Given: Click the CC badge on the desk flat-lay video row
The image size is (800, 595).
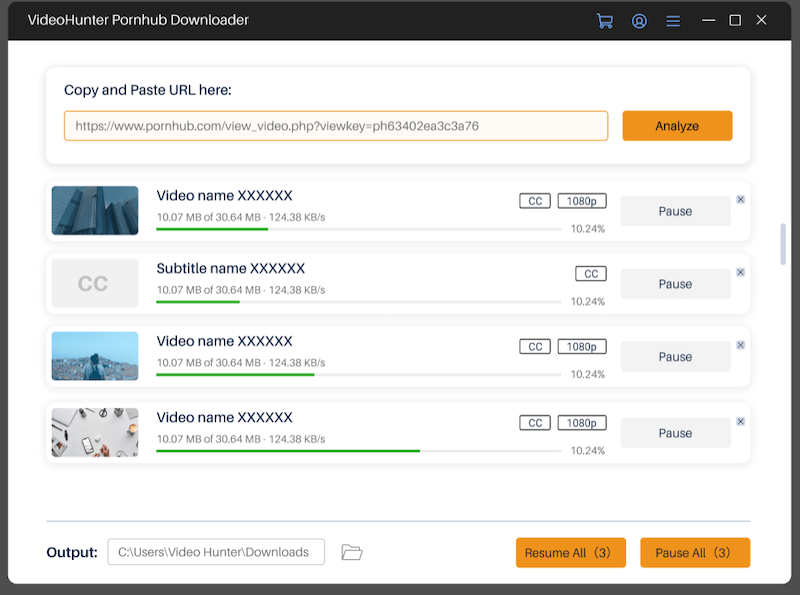Looking at the screenshot, I should 535,423.
